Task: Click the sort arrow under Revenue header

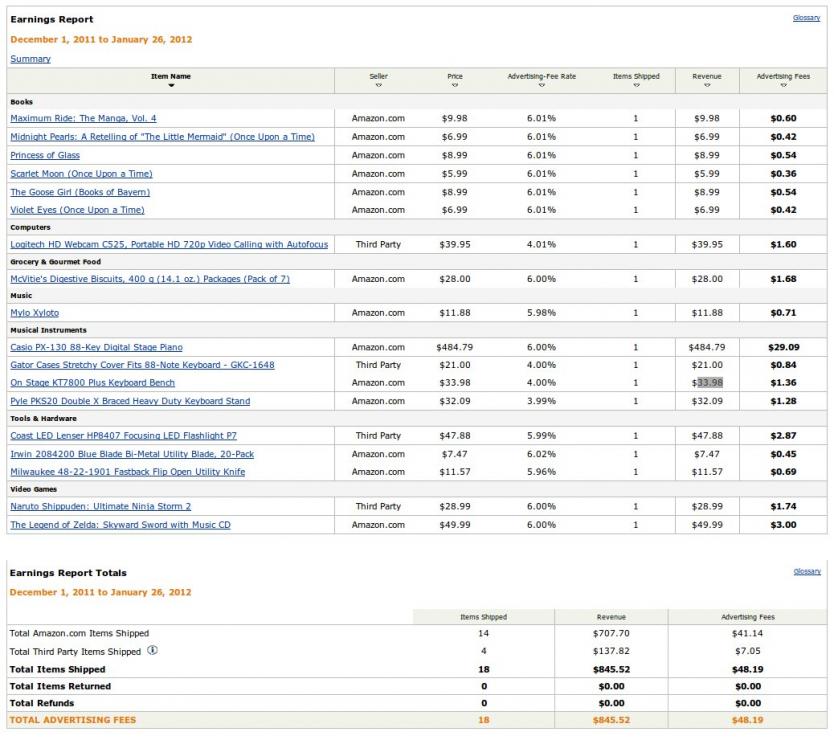Action: click(x=707, y=86)
